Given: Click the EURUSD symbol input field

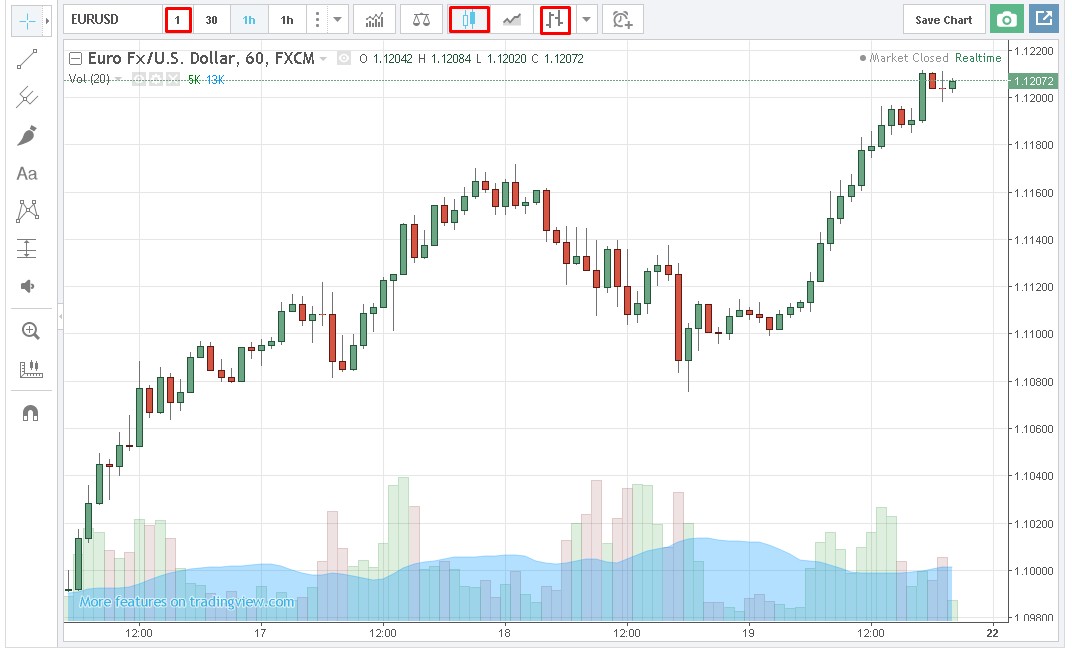Looking at the screenshot, I should coord(113,20).
